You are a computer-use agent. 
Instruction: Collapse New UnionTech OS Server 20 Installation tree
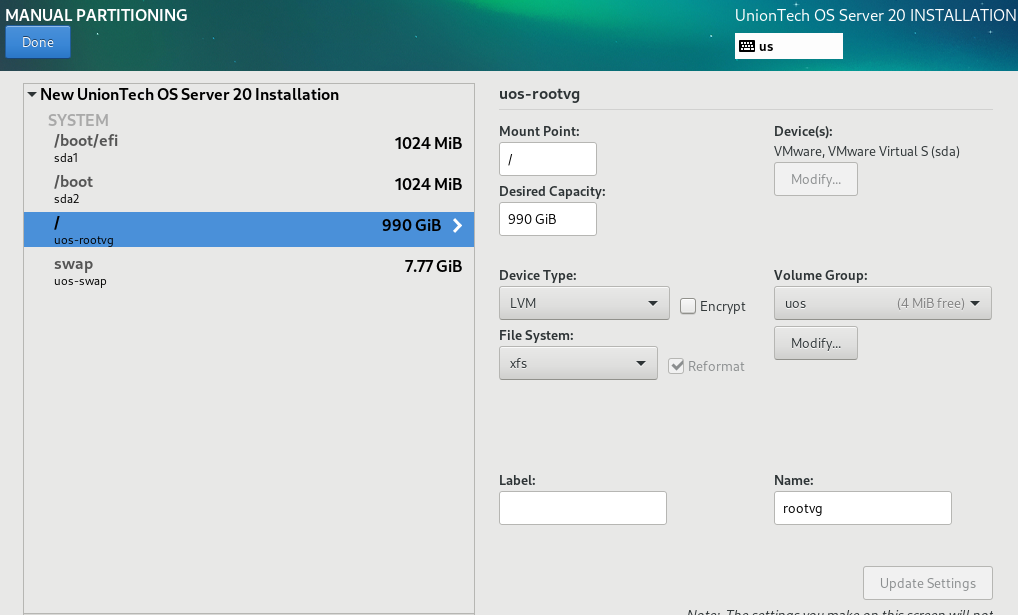[32, 94]
